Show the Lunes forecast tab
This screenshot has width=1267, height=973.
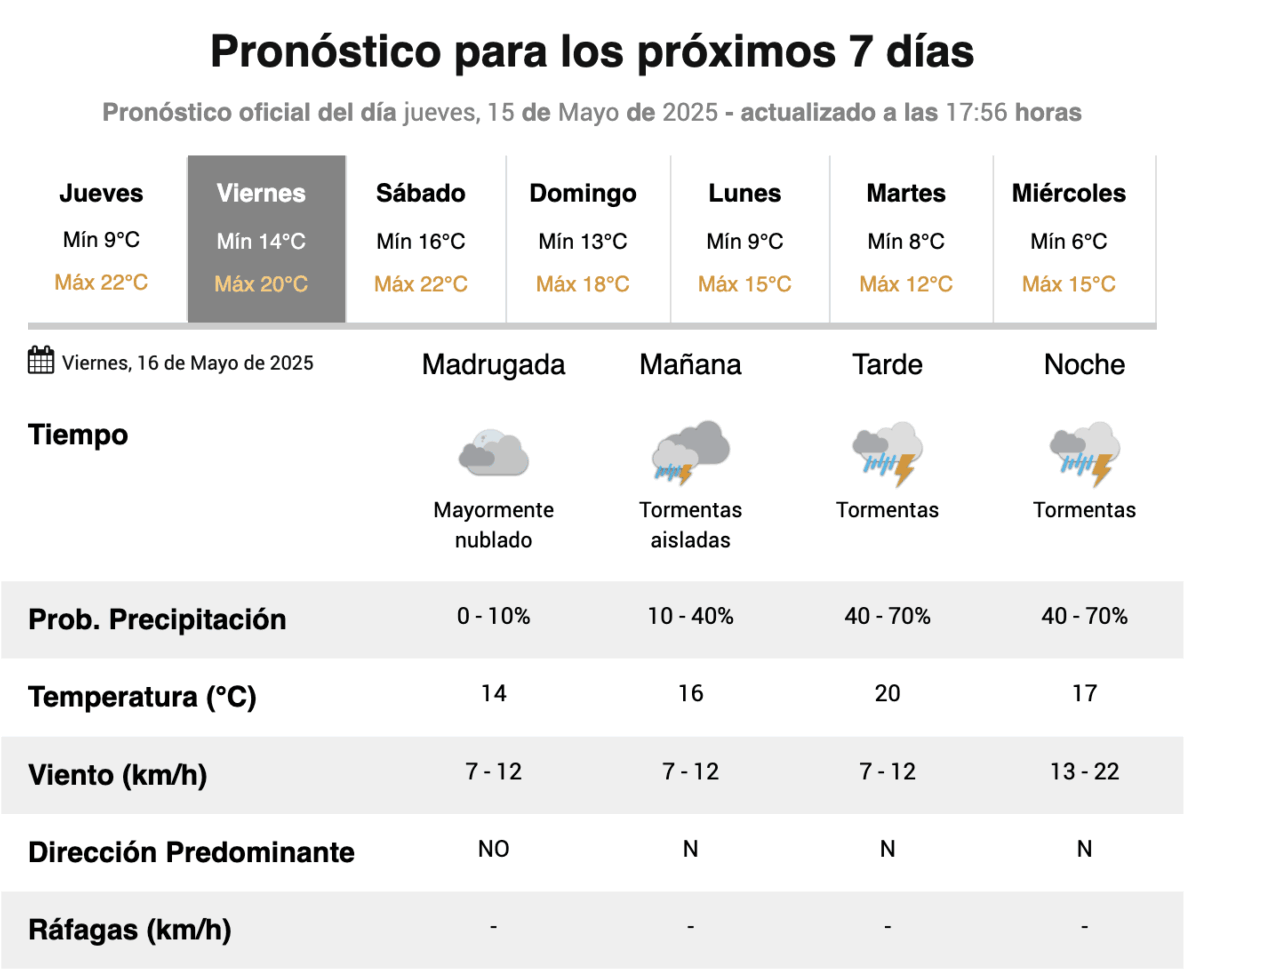pos(745,238)
